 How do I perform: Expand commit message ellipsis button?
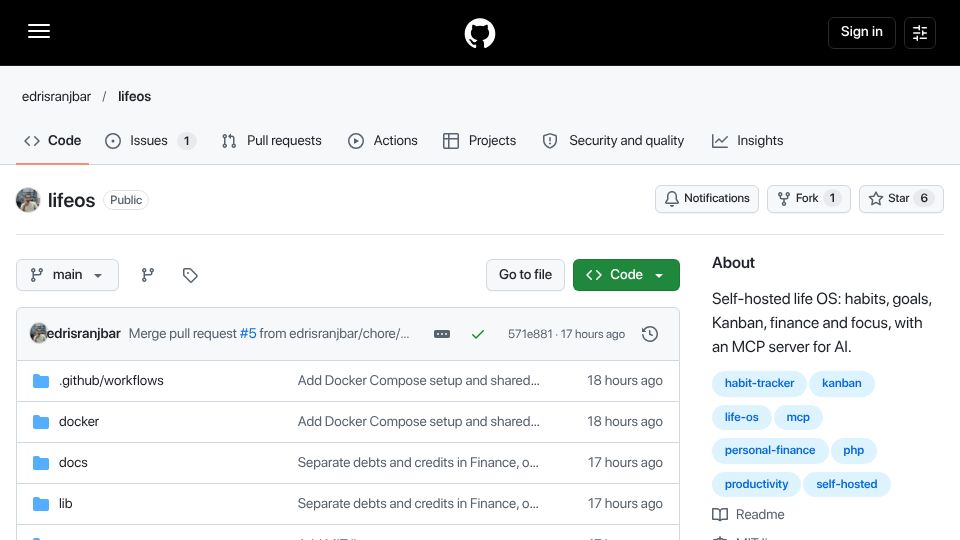pyautogui.click(x=441, y=334)
